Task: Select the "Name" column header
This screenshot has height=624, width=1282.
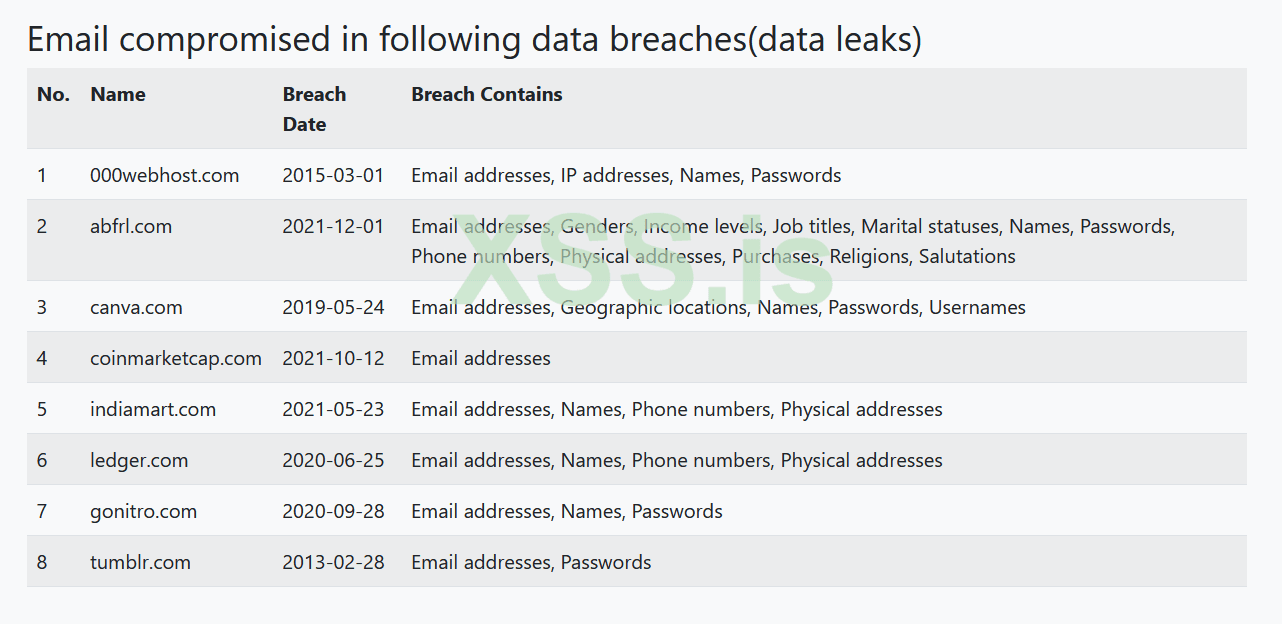Action: coord(118,95)
